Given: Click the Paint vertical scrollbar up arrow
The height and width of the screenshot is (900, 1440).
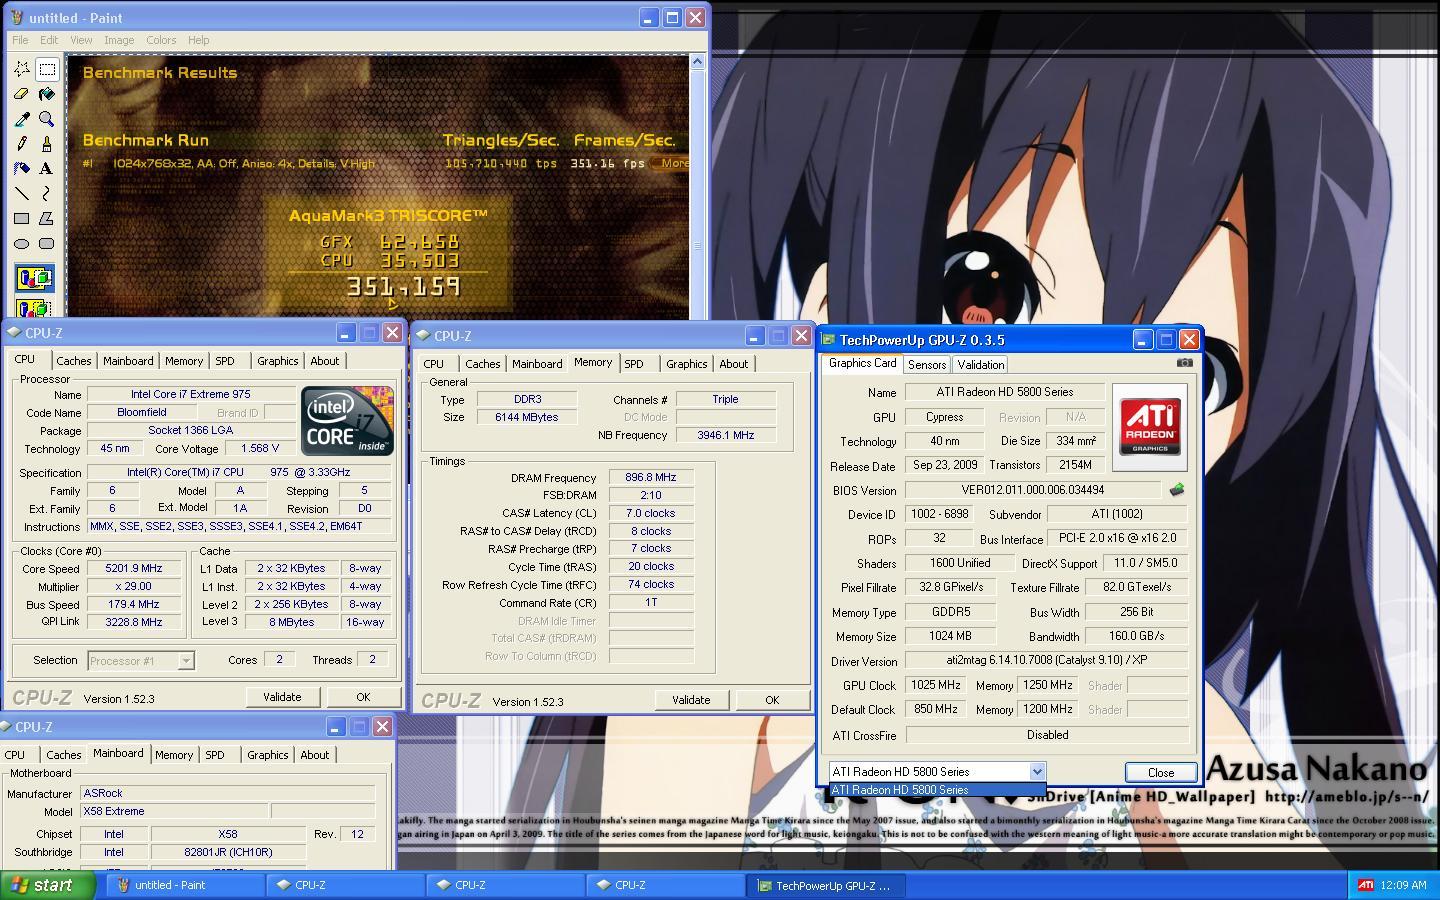Looking at the screenshot, I should pyautogui.click(x=697, y=63).
